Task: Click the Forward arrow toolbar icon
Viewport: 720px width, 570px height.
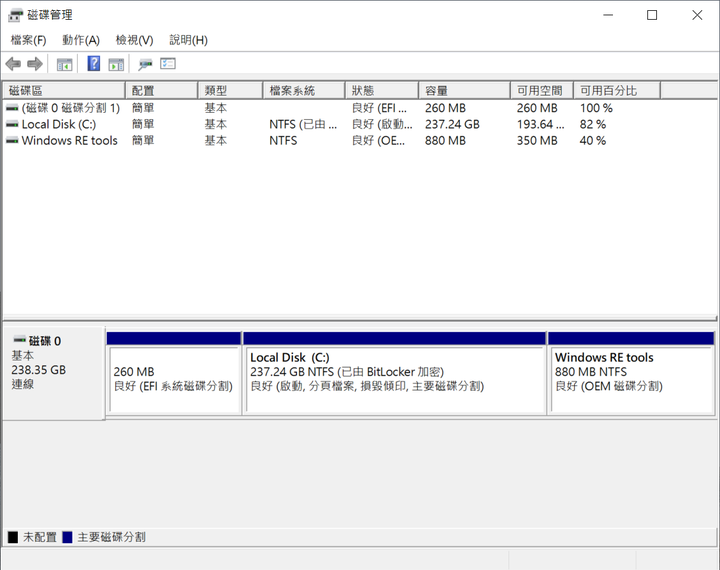Action: tap(35, 64)
